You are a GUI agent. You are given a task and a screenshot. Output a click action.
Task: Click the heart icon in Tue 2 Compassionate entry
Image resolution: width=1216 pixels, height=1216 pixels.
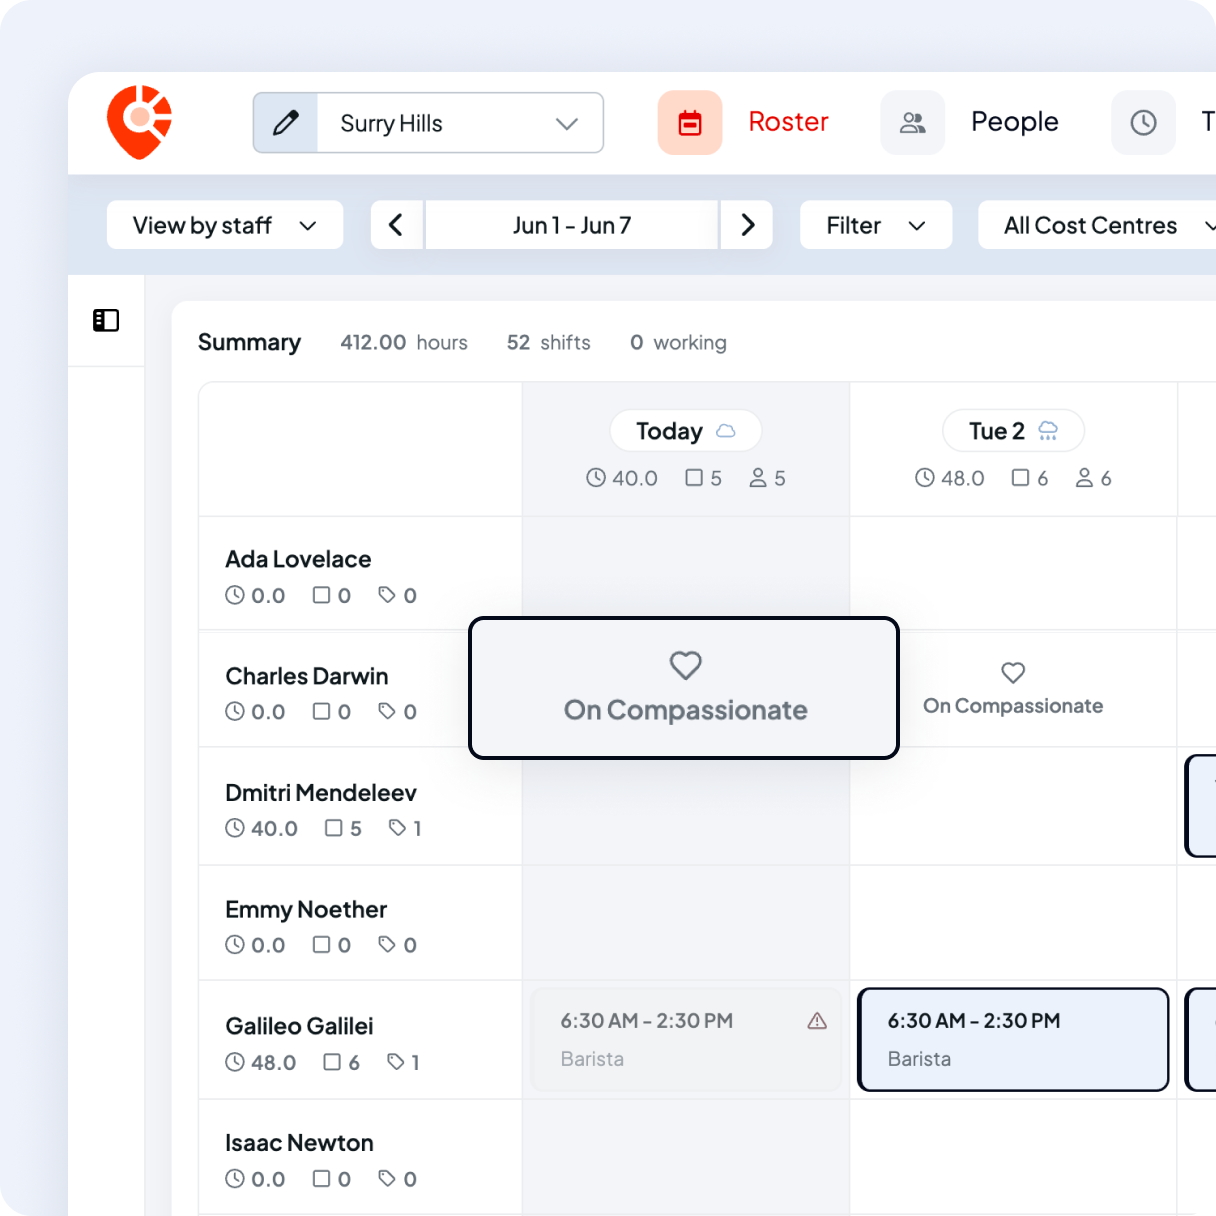point(1013,673)
